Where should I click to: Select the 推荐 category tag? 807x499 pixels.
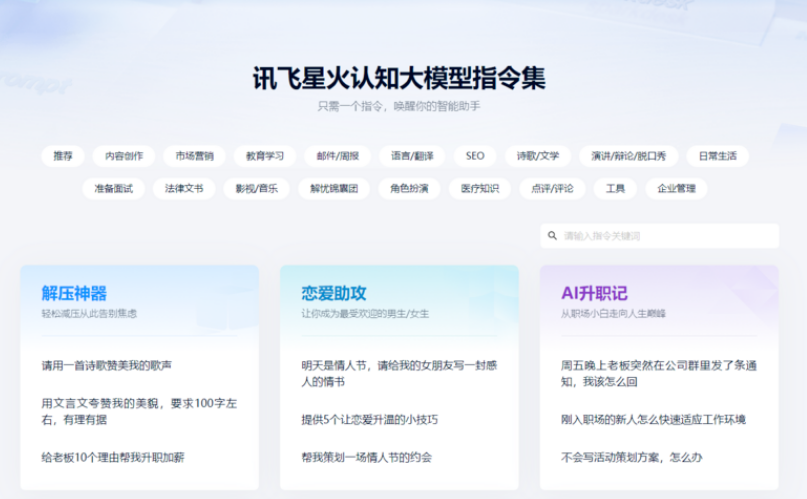(x=63, y=156)
